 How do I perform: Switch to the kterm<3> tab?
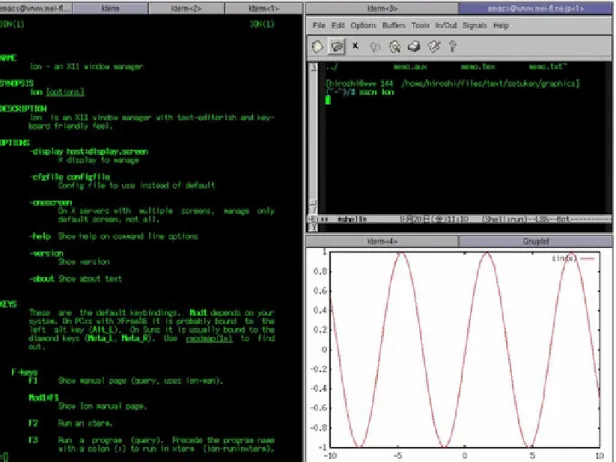382,8
